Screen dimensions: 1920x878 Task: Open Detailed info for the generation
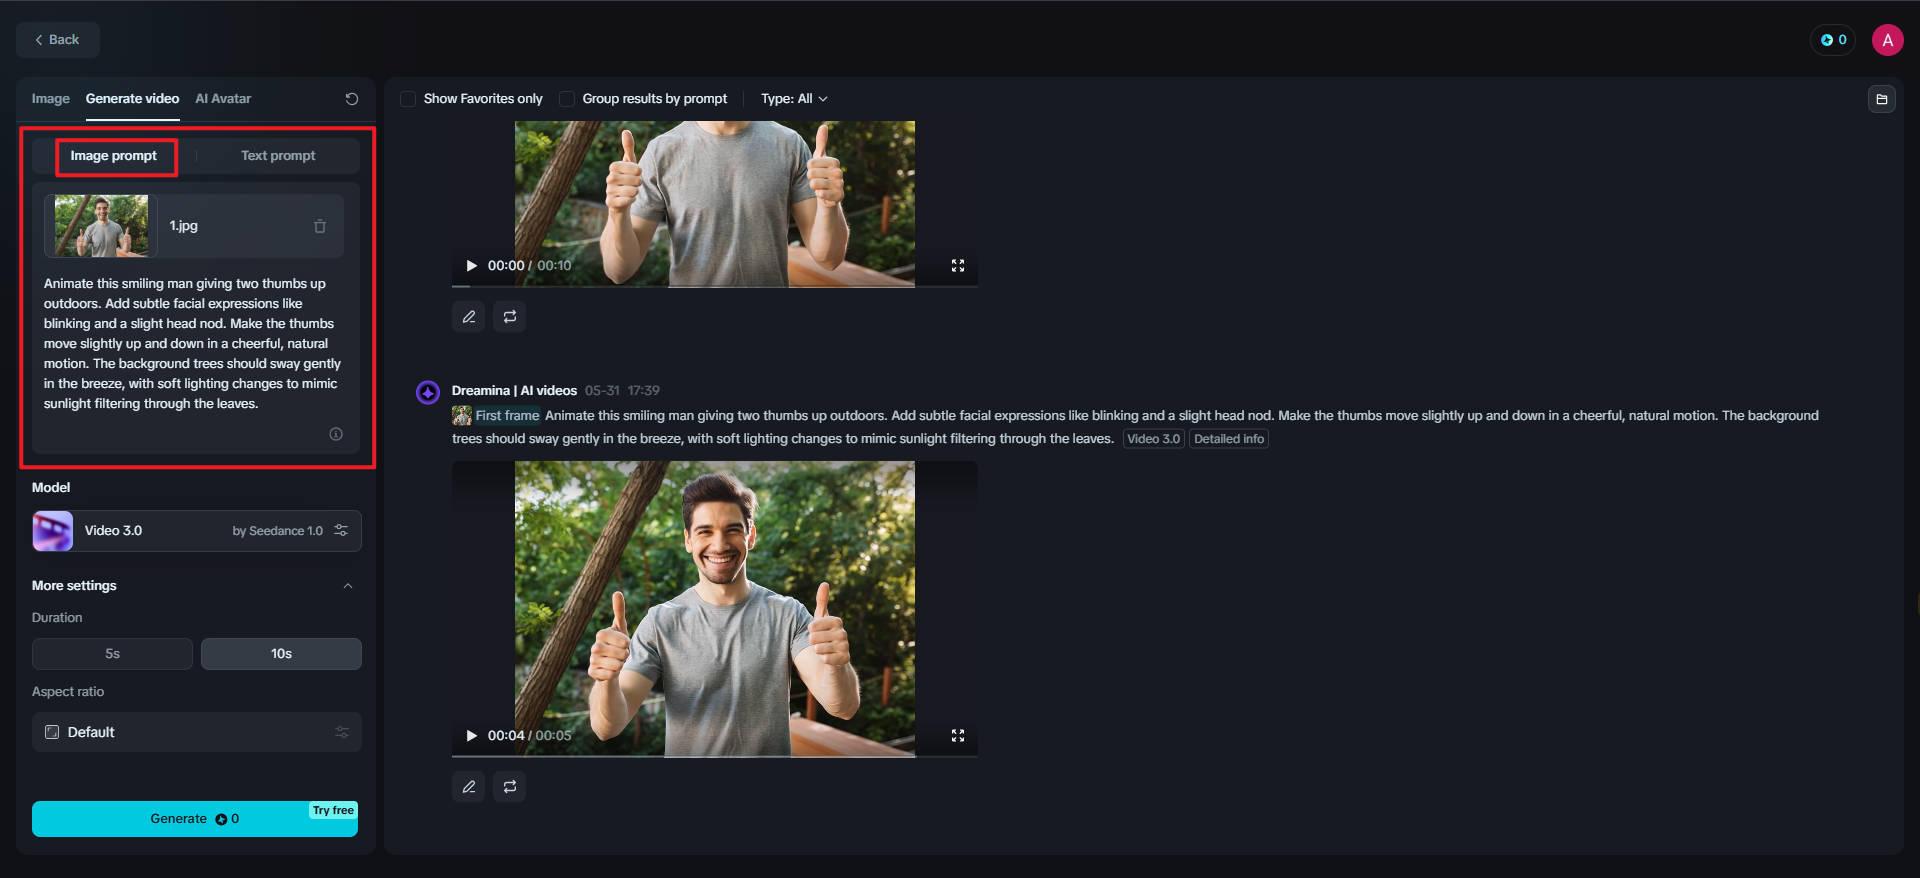(1229, 439)
